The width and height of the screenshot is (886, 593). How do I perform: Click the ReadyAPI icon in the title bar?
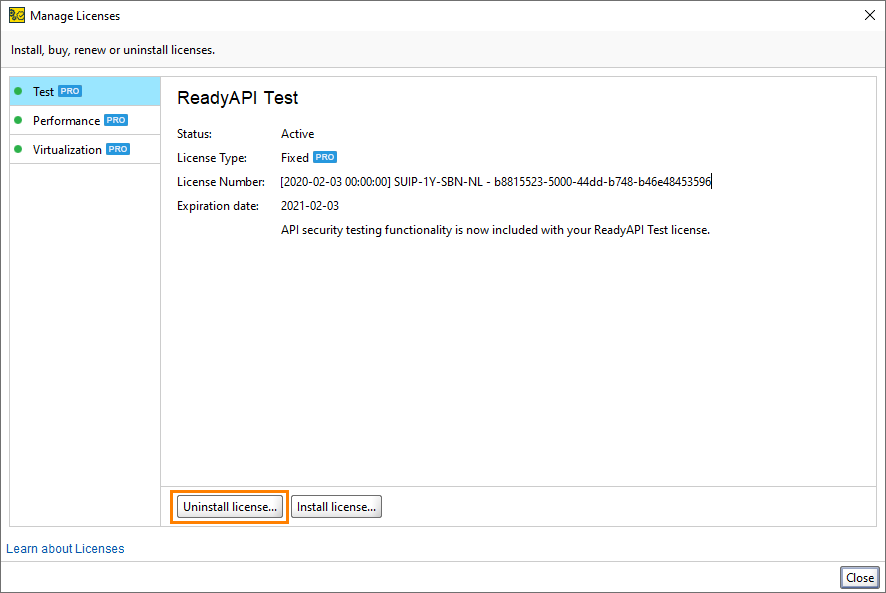pyautogui.click(x=16, y=15)
